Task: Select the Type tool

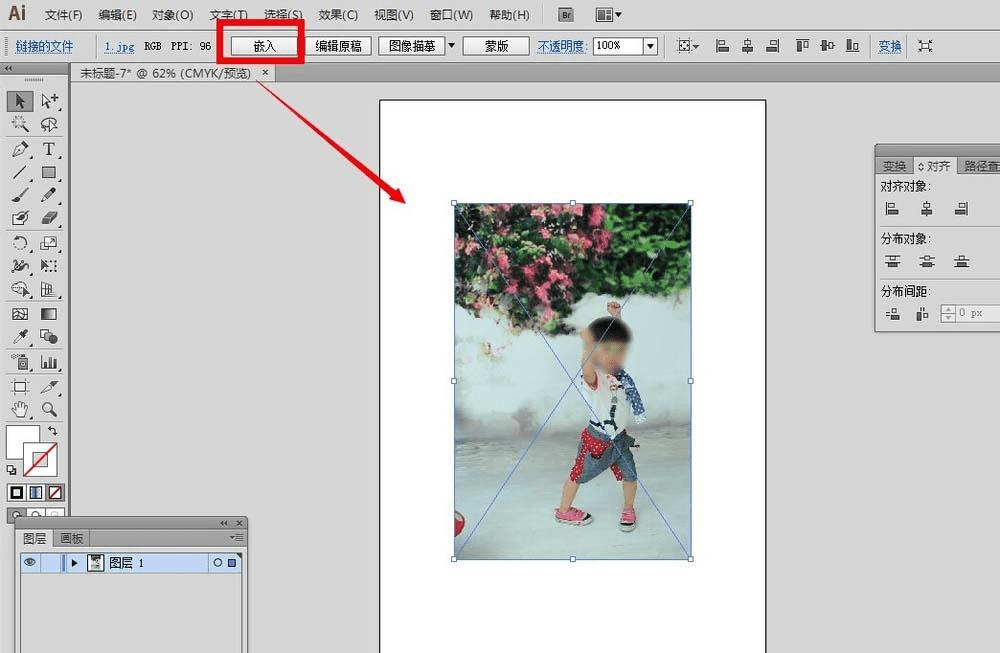Action: coord(49,149)
